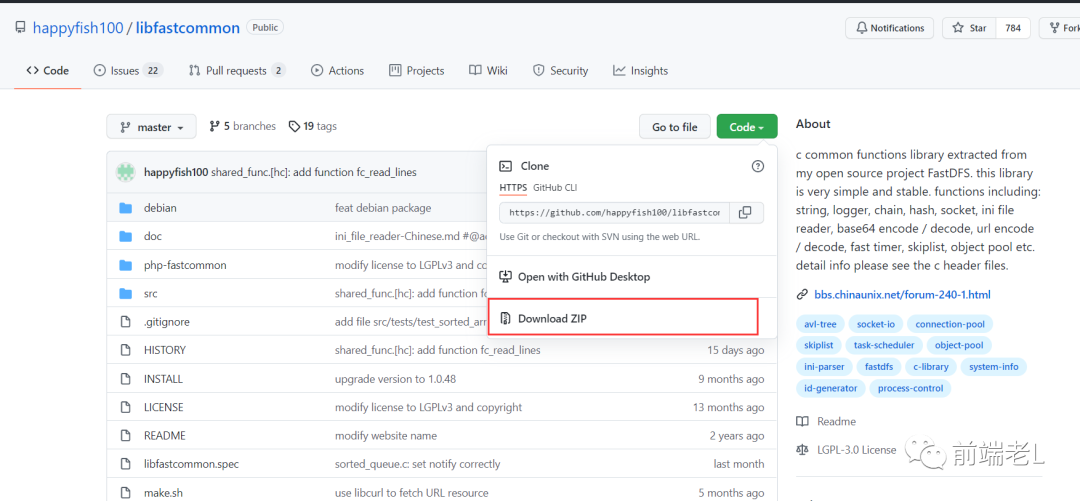This screenshot has width=1080, height=501.
Task: Open the php-fastcommon folder
Action: point(185,265)
